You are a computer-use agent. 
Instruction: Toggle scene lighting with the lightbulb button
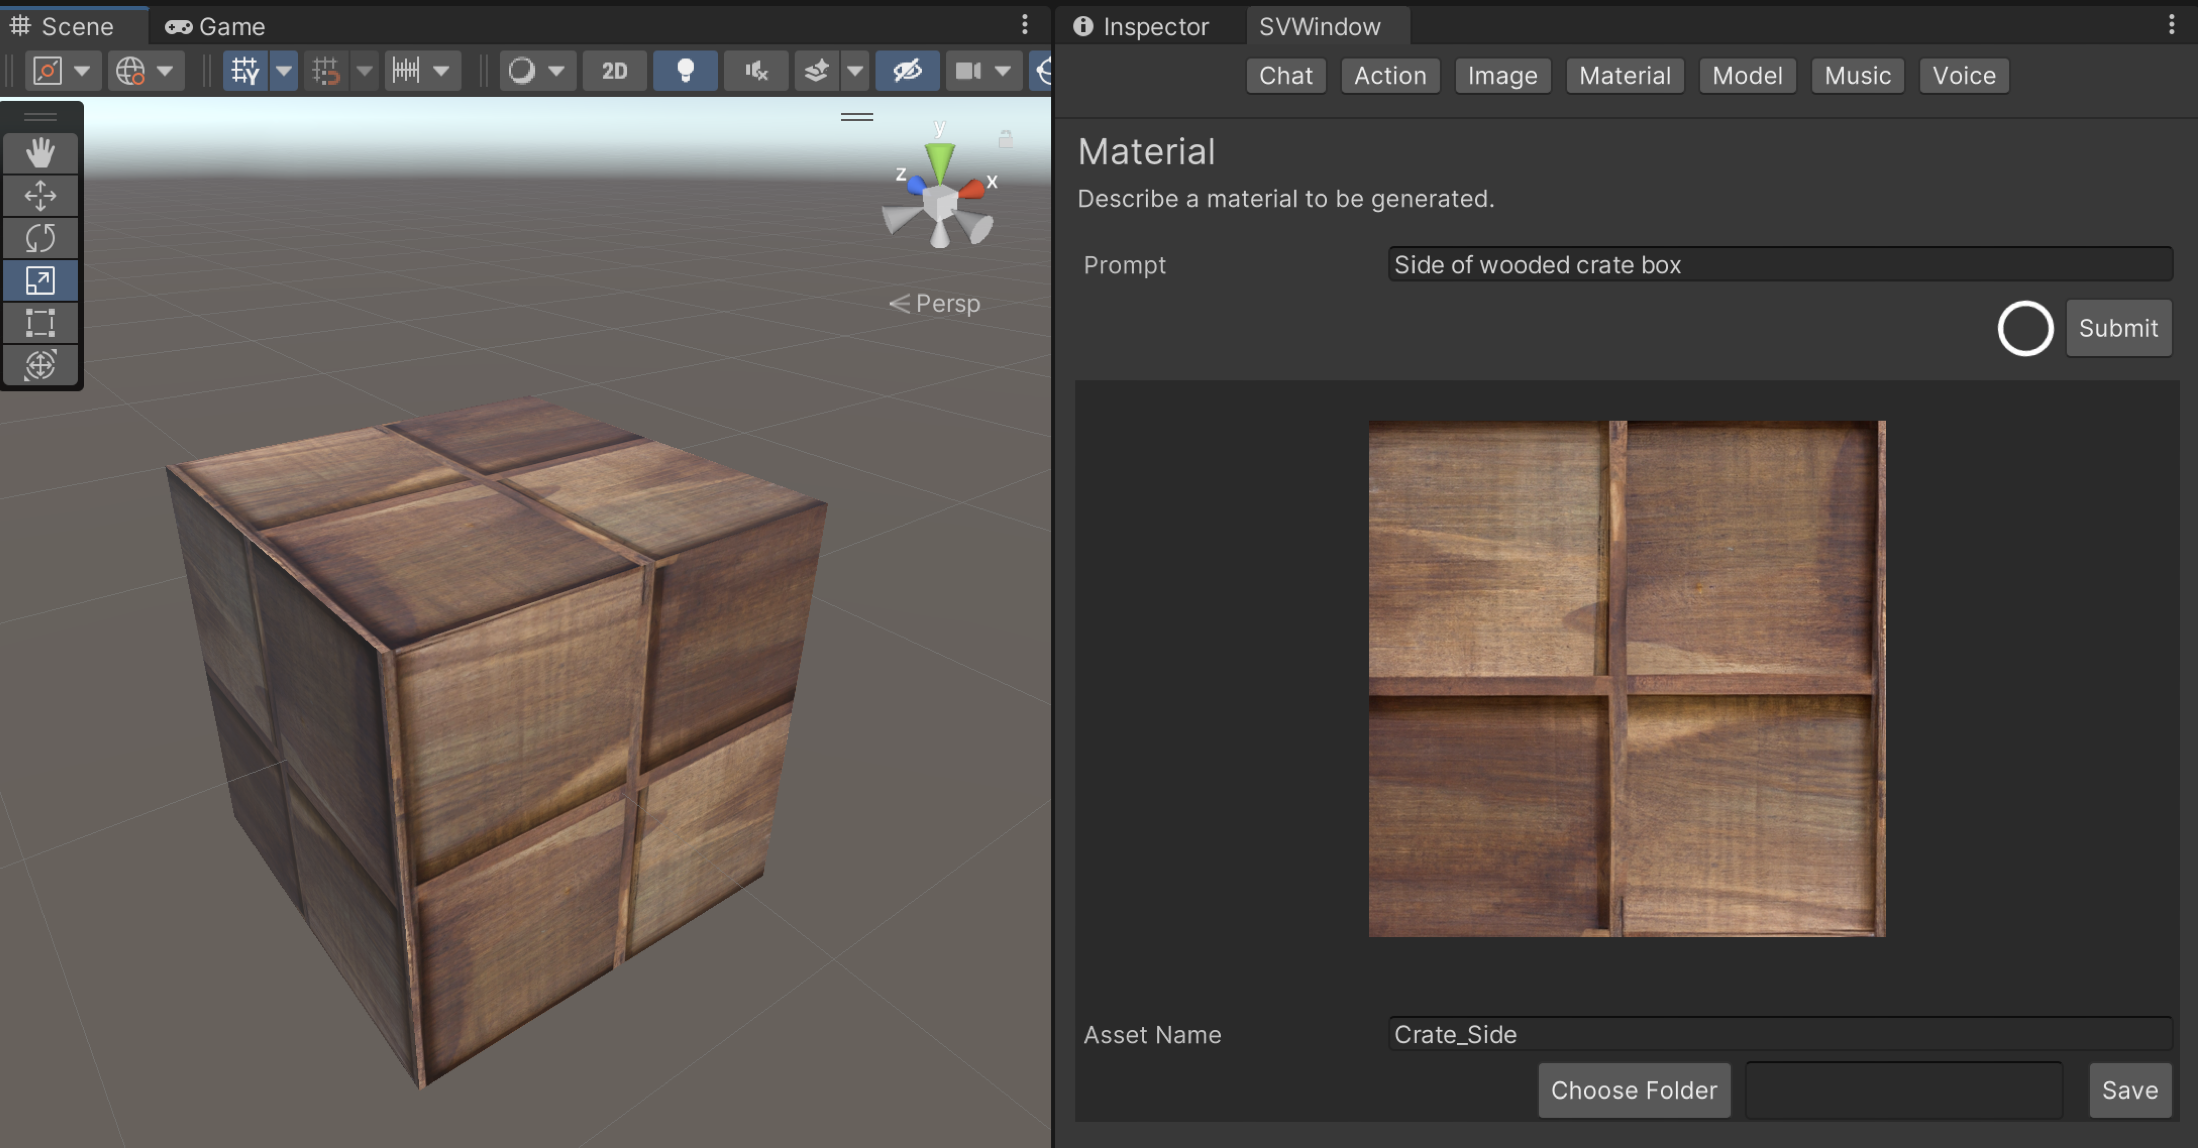[685, 71]
